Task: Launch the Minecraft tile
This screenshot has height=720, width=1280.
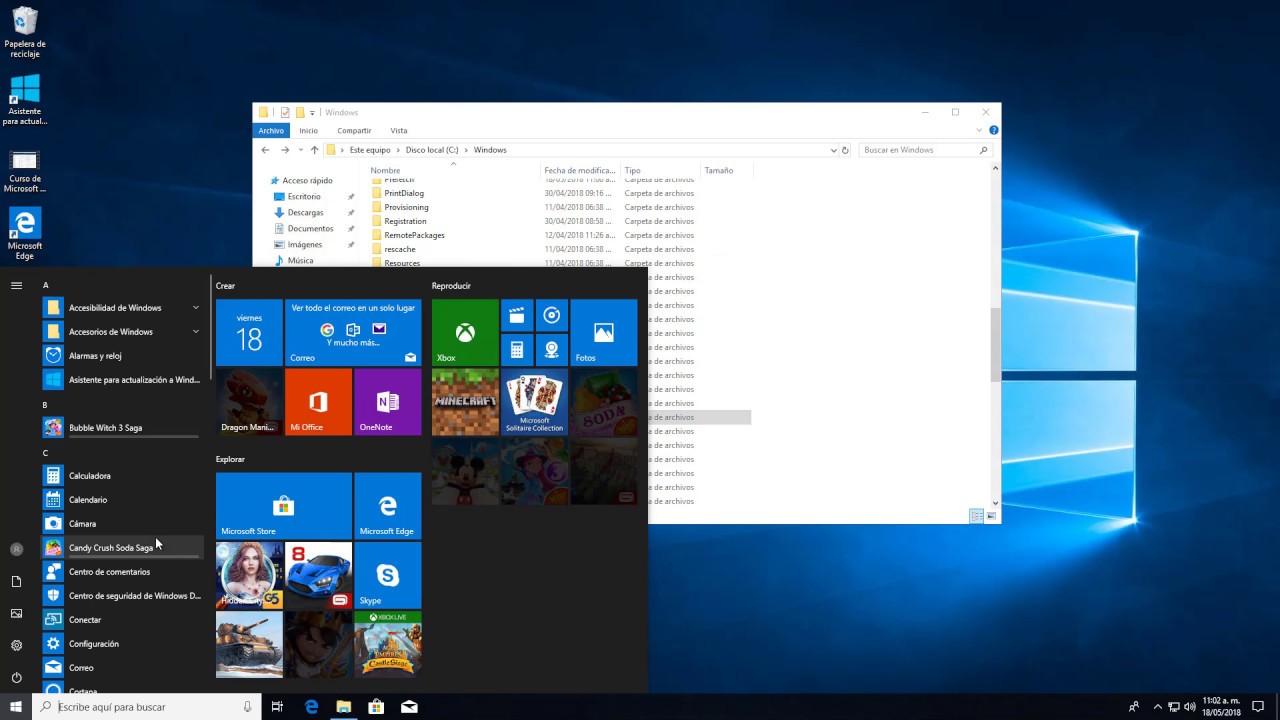Action: pos(465,402)
